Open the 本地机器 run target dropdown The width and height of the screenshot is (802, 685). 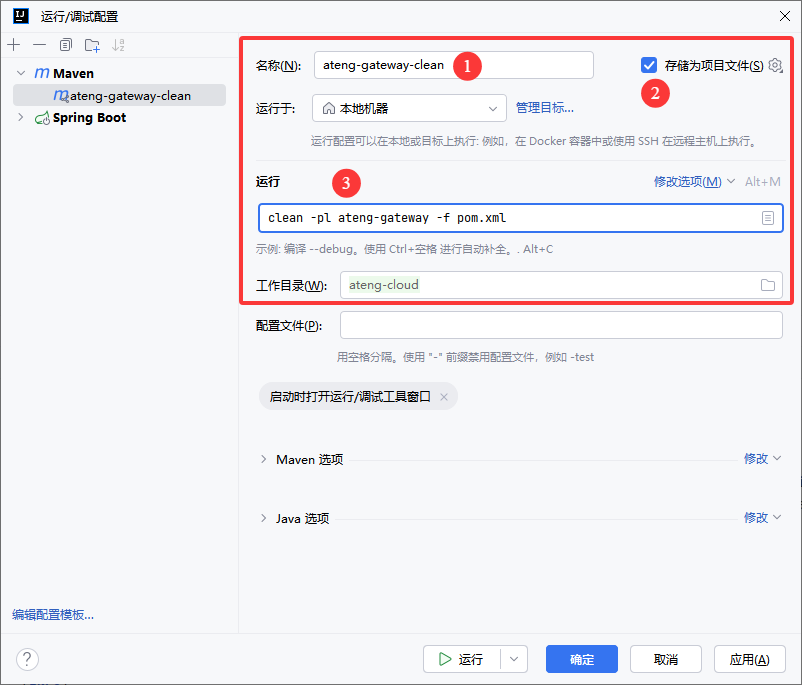coord(409,108)
